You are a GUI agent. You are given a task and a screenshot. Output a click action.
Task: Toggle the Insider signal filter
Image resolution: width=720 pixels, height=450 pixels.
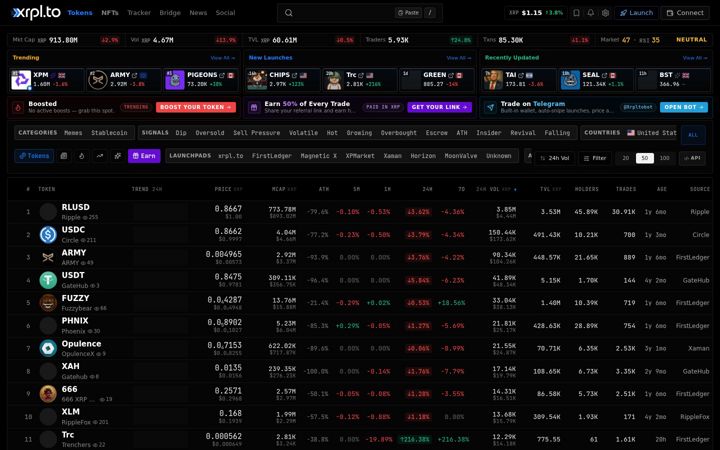pyautogui.click(x=489, y=133)
